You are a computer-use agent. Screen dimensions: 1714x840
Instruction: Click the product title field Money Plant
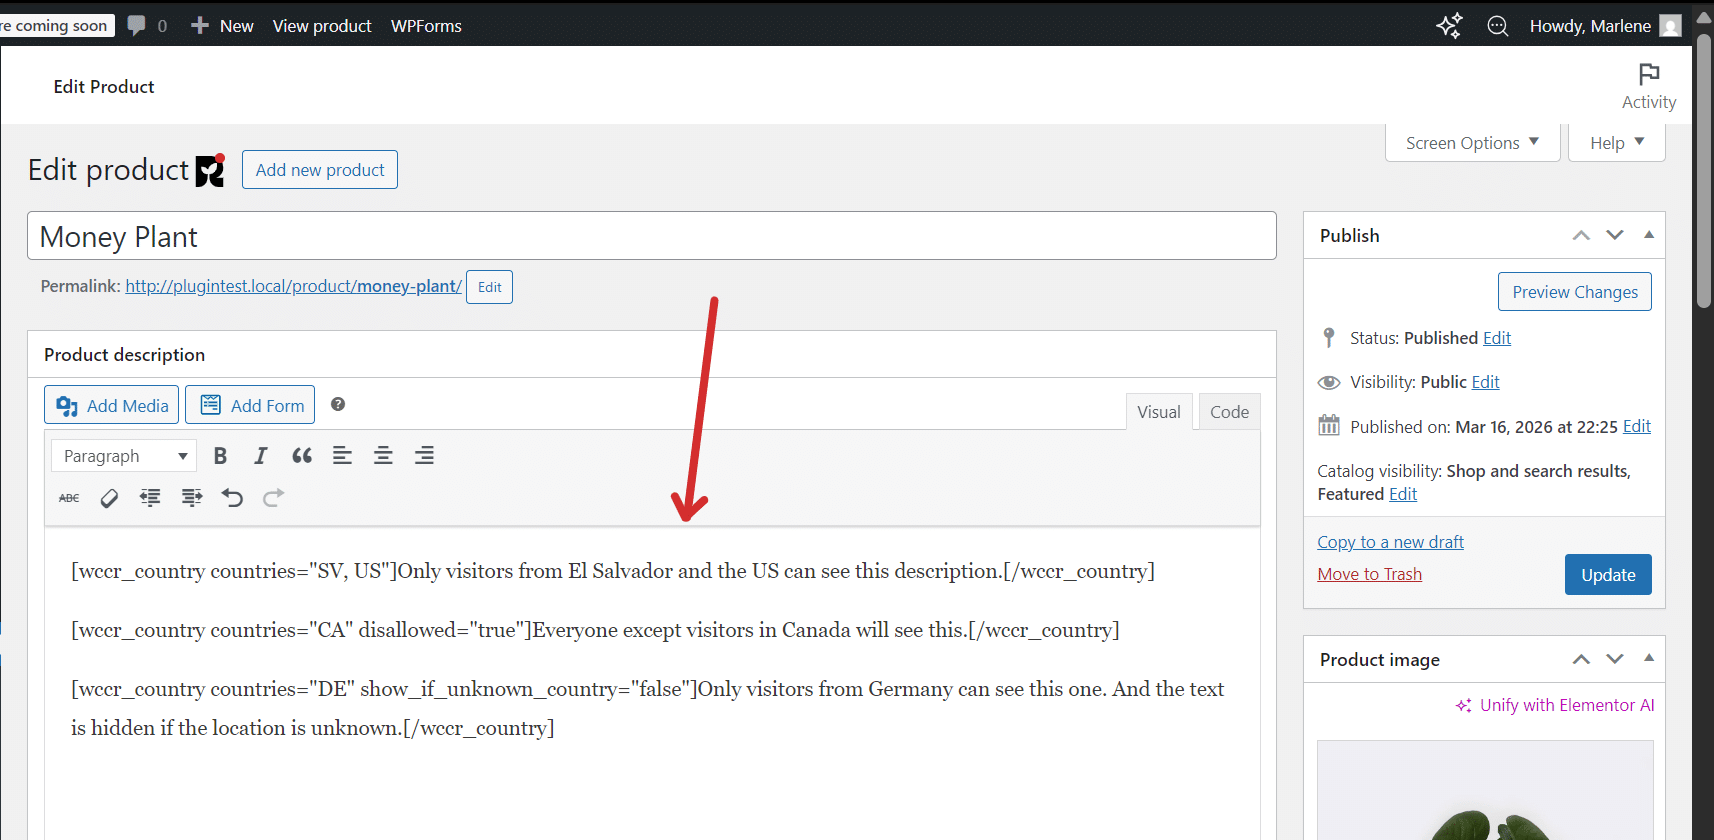pyautogui.click(x=651, y=237)
